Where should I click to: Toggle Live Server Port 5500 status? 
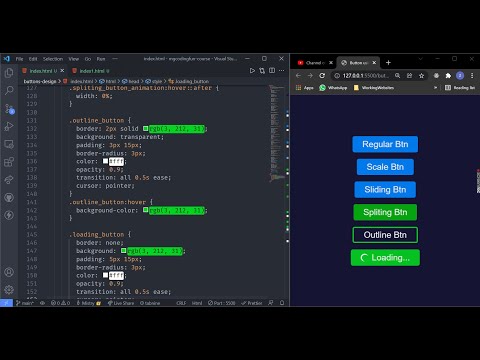click(x=222, y=303)
